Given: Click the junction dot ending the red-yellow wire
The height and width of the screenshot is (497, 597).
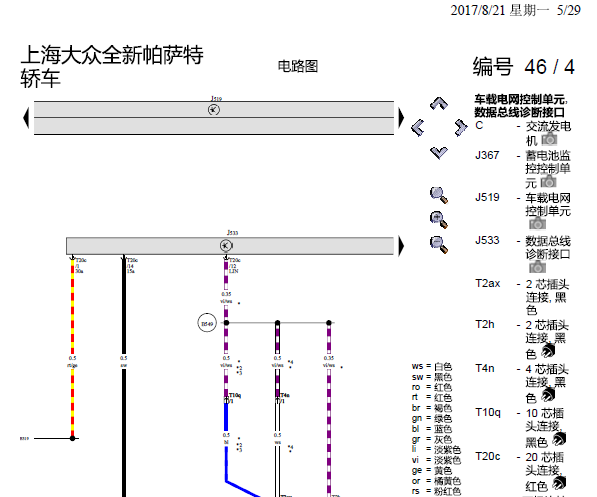Looking at the screenshot, I should click(x=72, y=438).
